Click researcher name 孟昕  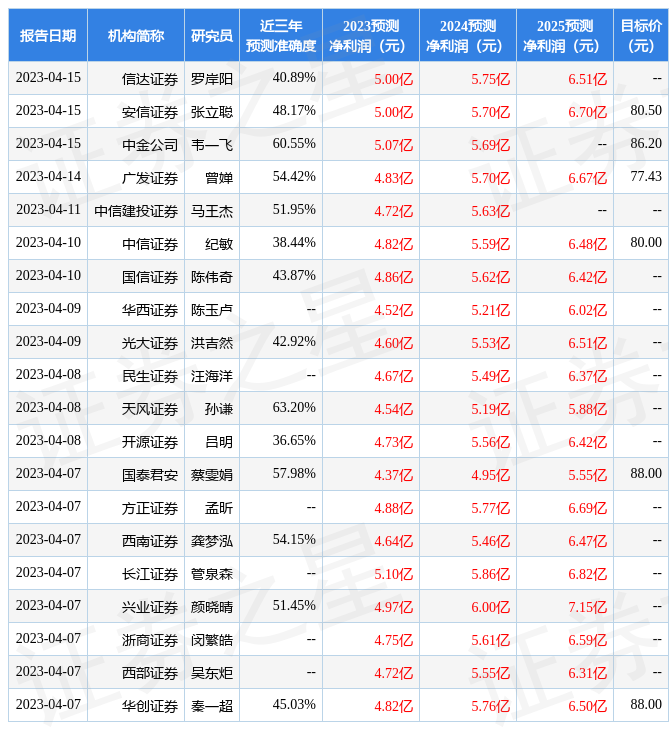(x=219, y=508)
